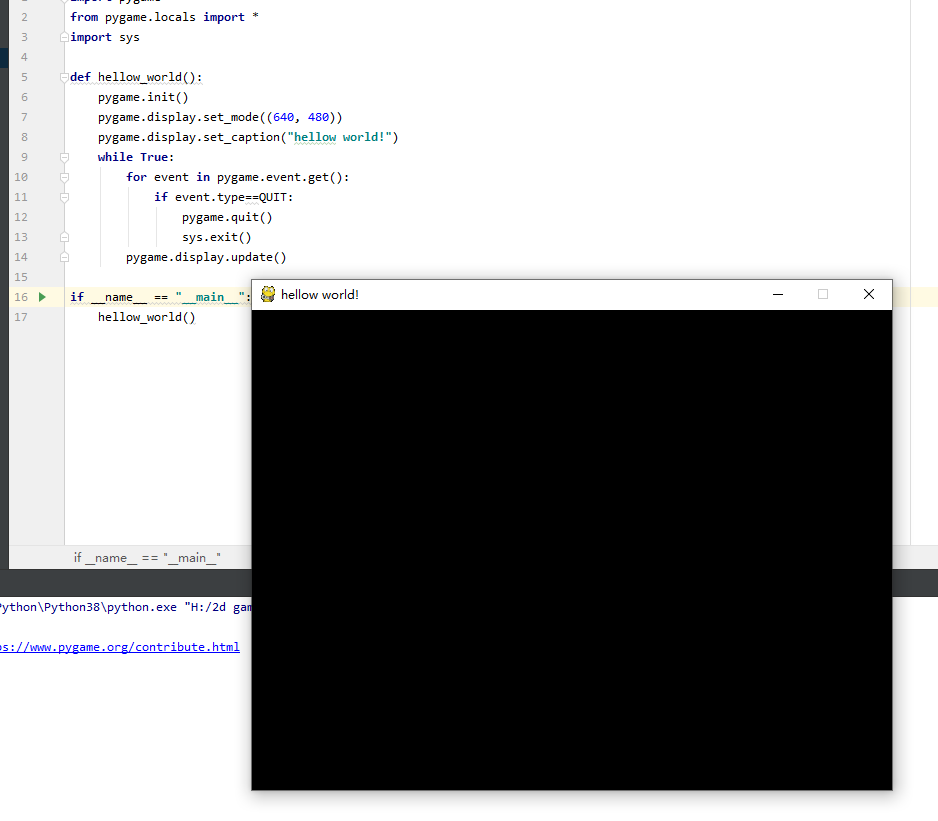The image size is (938, 821).
Task: Collapse the def hellow_world function fold
Action: coord(64,77)
